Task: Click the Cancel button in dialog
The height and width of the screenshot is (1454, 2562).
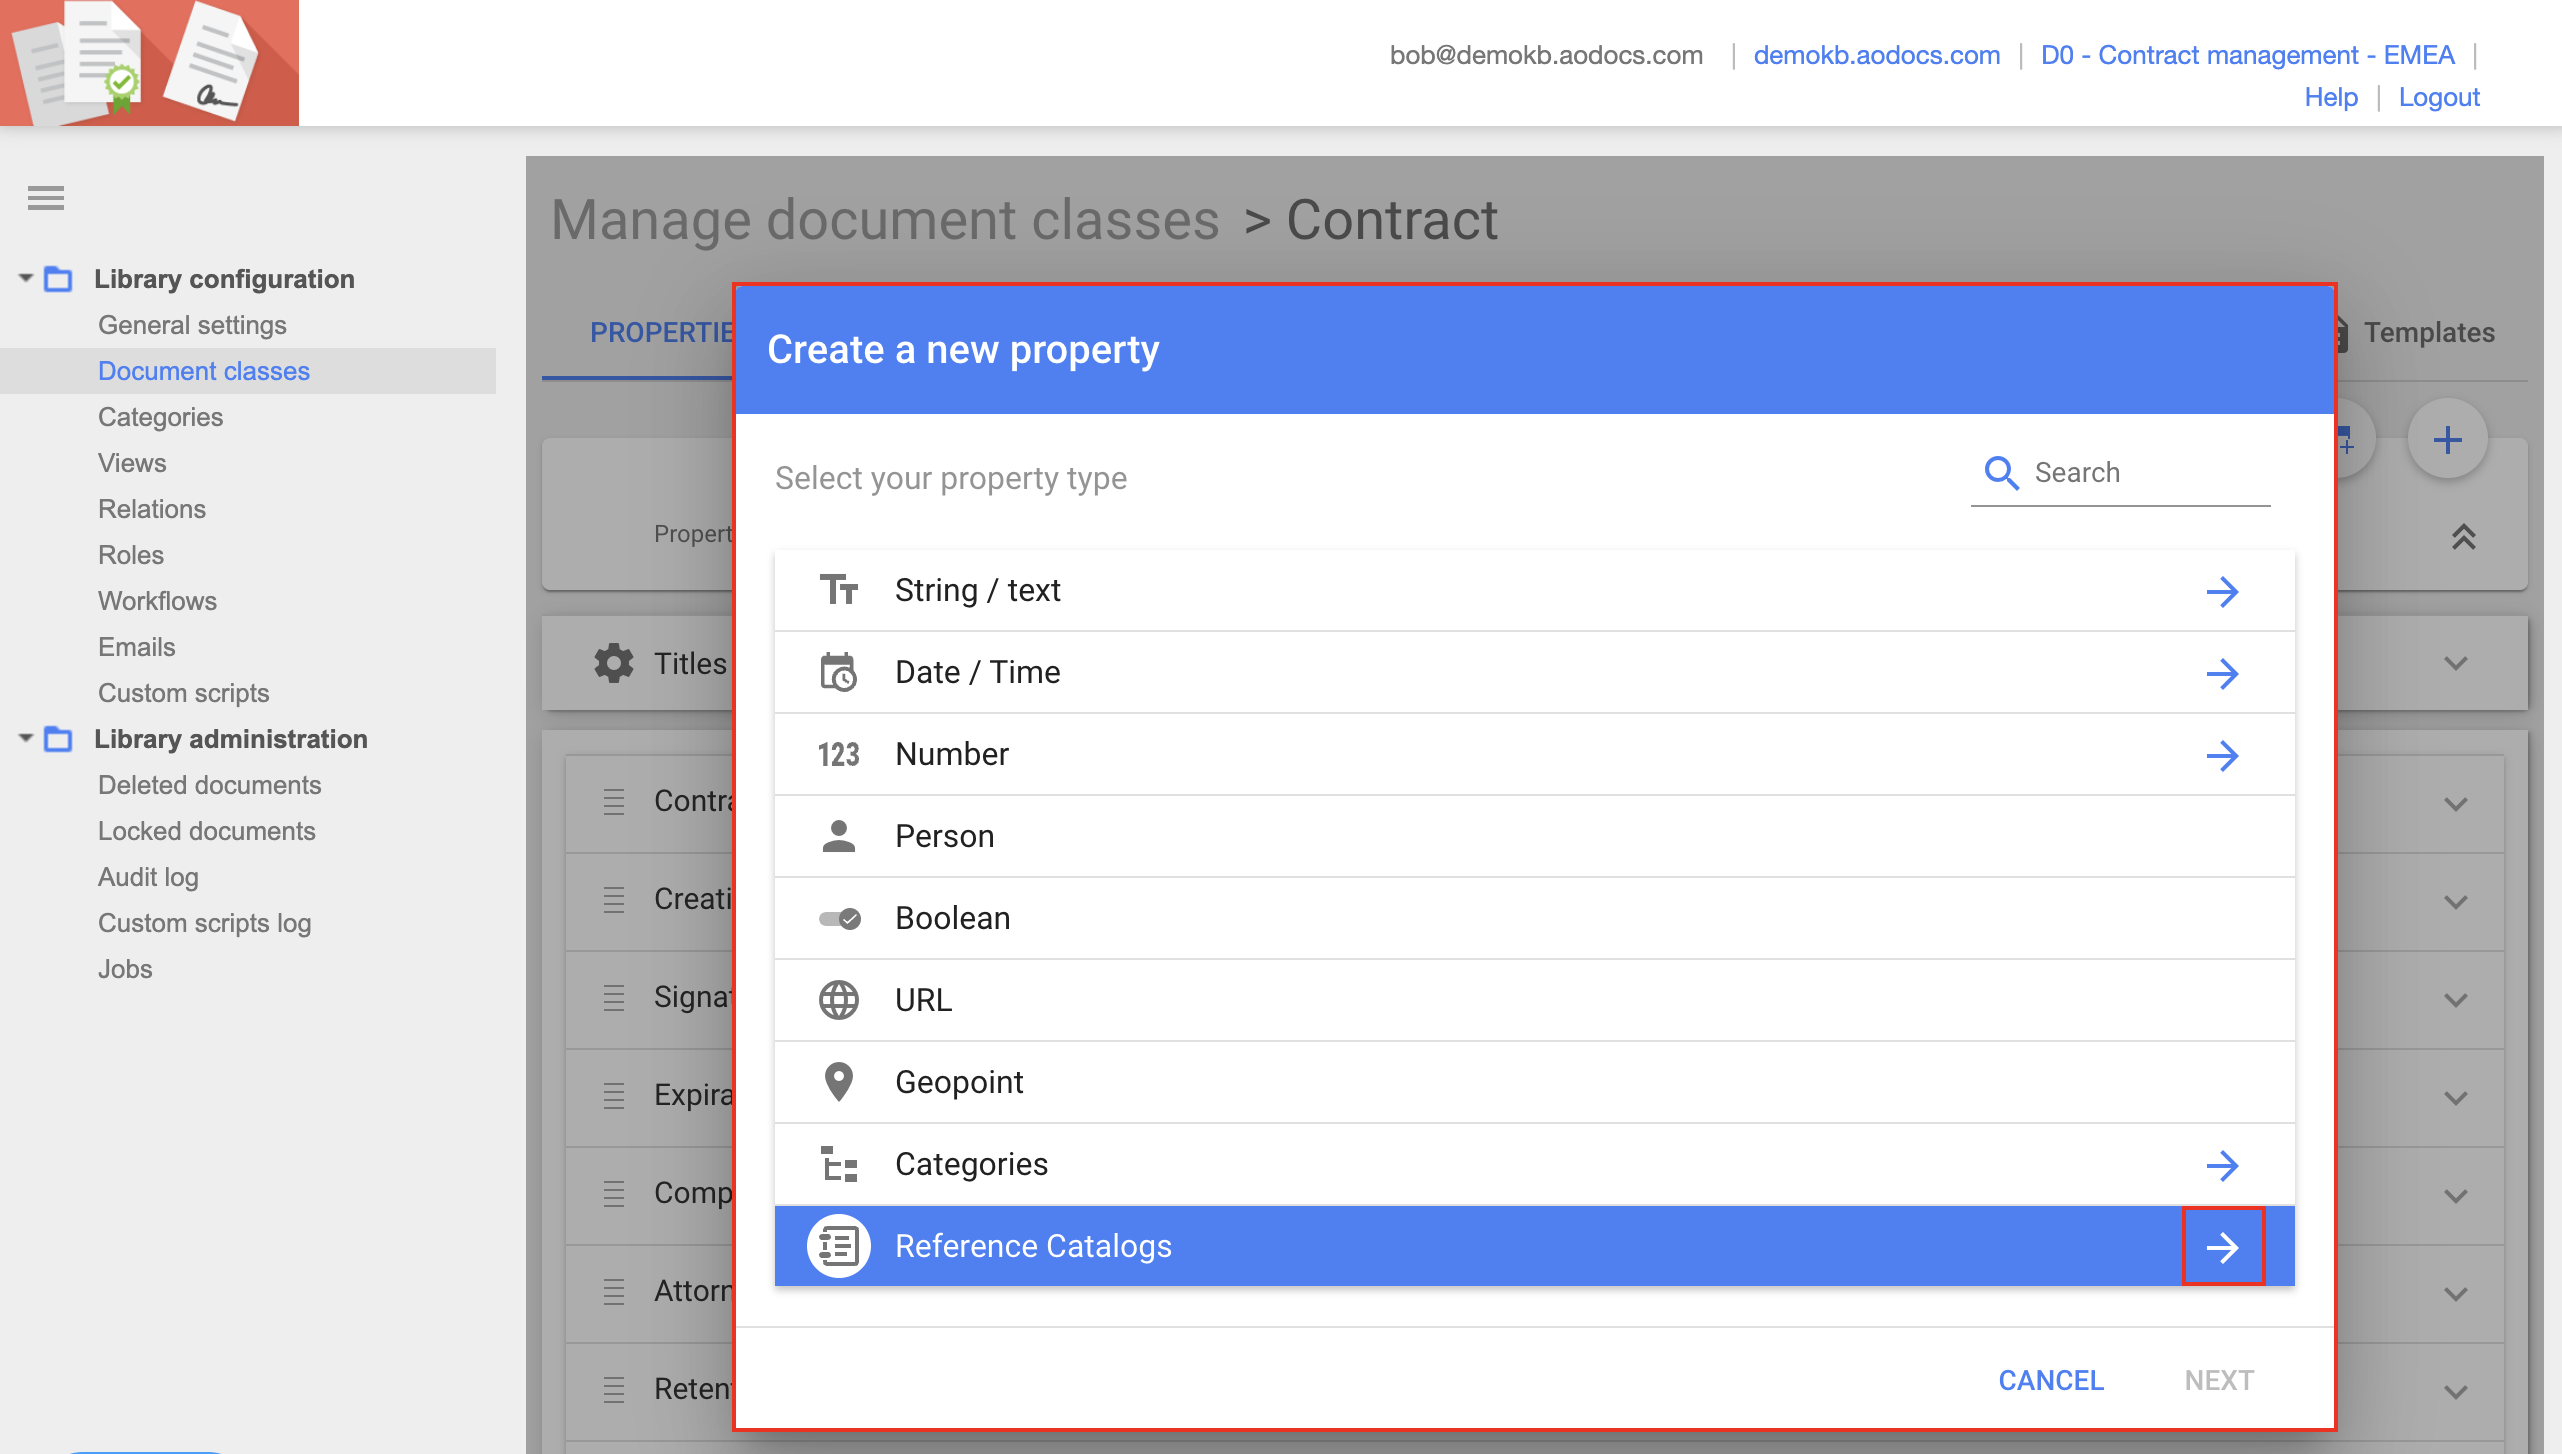Action: click(2051, 1380)
